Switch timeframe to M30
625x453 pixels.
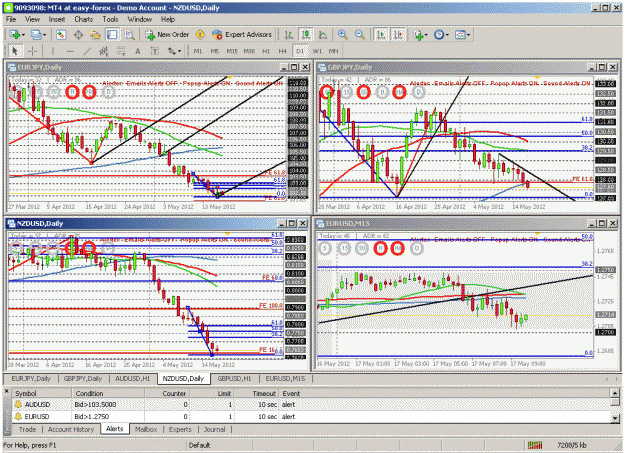click(249, 51)
